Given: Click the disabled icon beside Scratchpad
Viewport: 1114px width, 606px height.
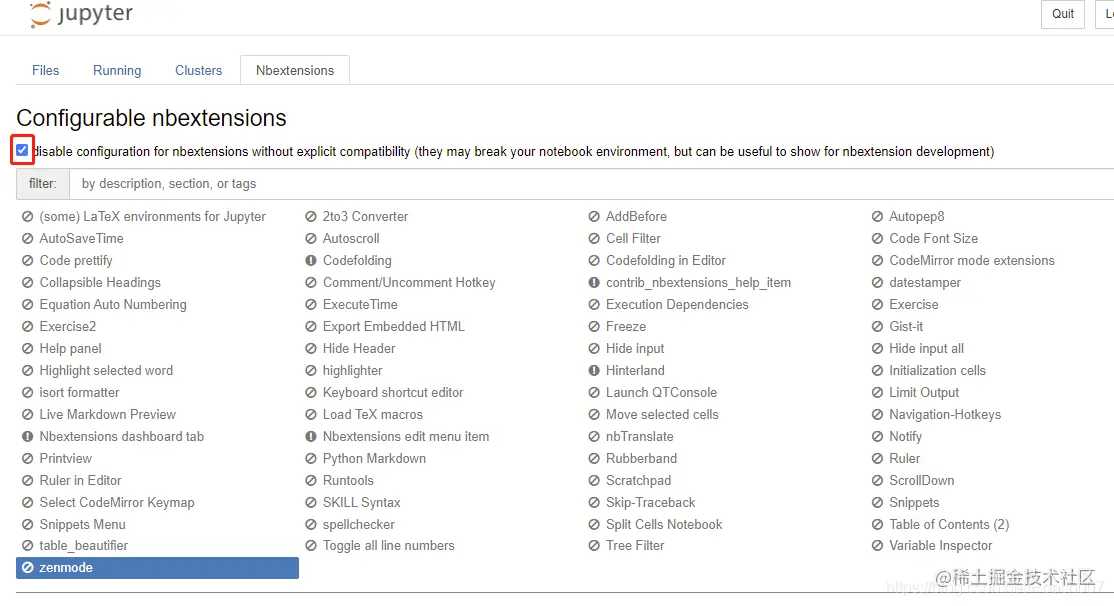Looking at the screenshot, I should tap(594, 481).
